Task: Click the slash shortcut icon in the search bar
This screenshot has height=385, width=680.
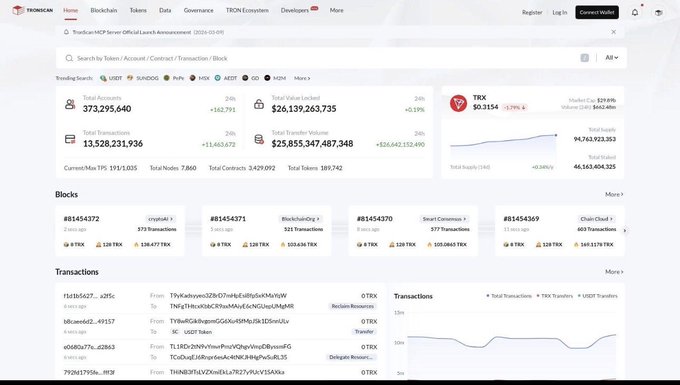Action: click(x=585, y=58)
